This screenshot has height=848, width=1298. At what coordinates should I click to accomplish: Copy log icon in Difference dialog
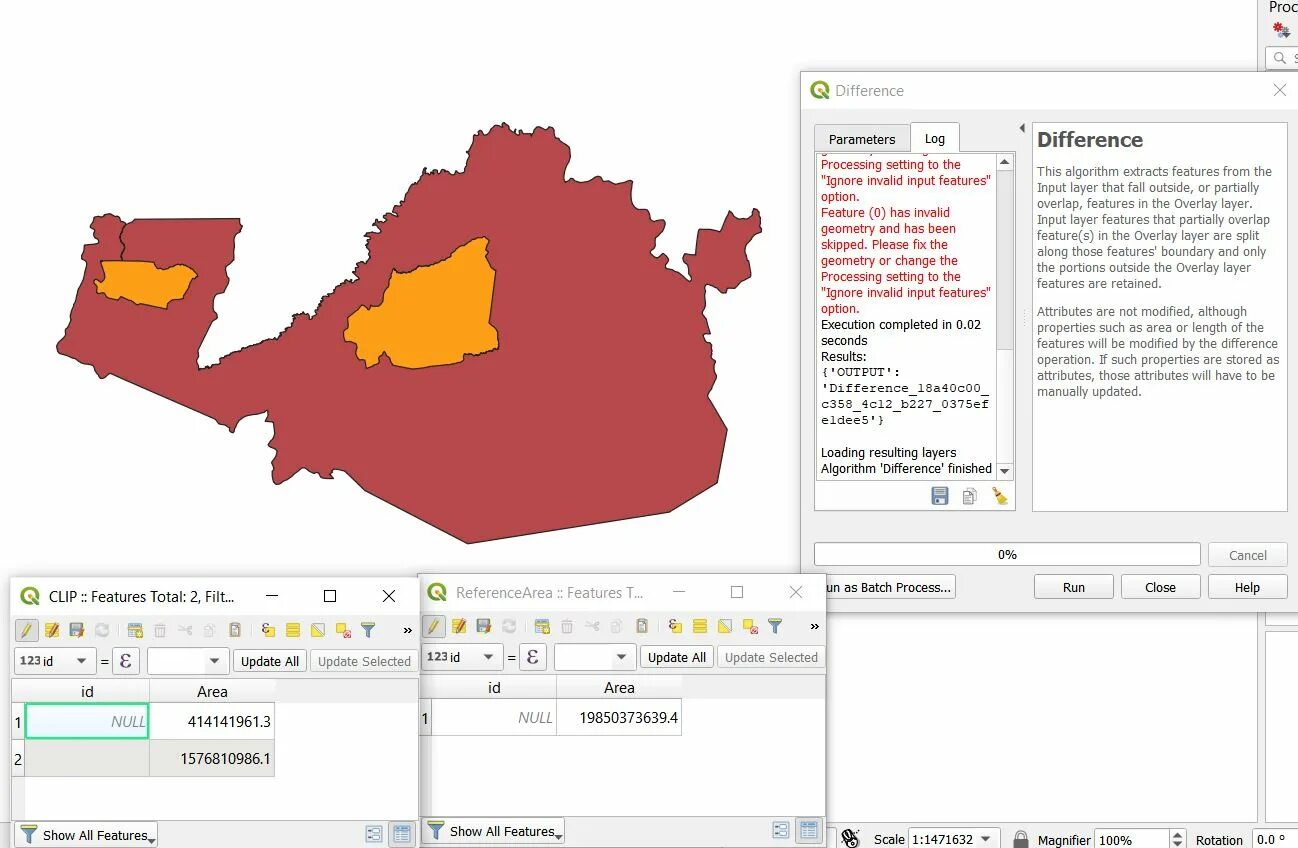coord(969,496)
